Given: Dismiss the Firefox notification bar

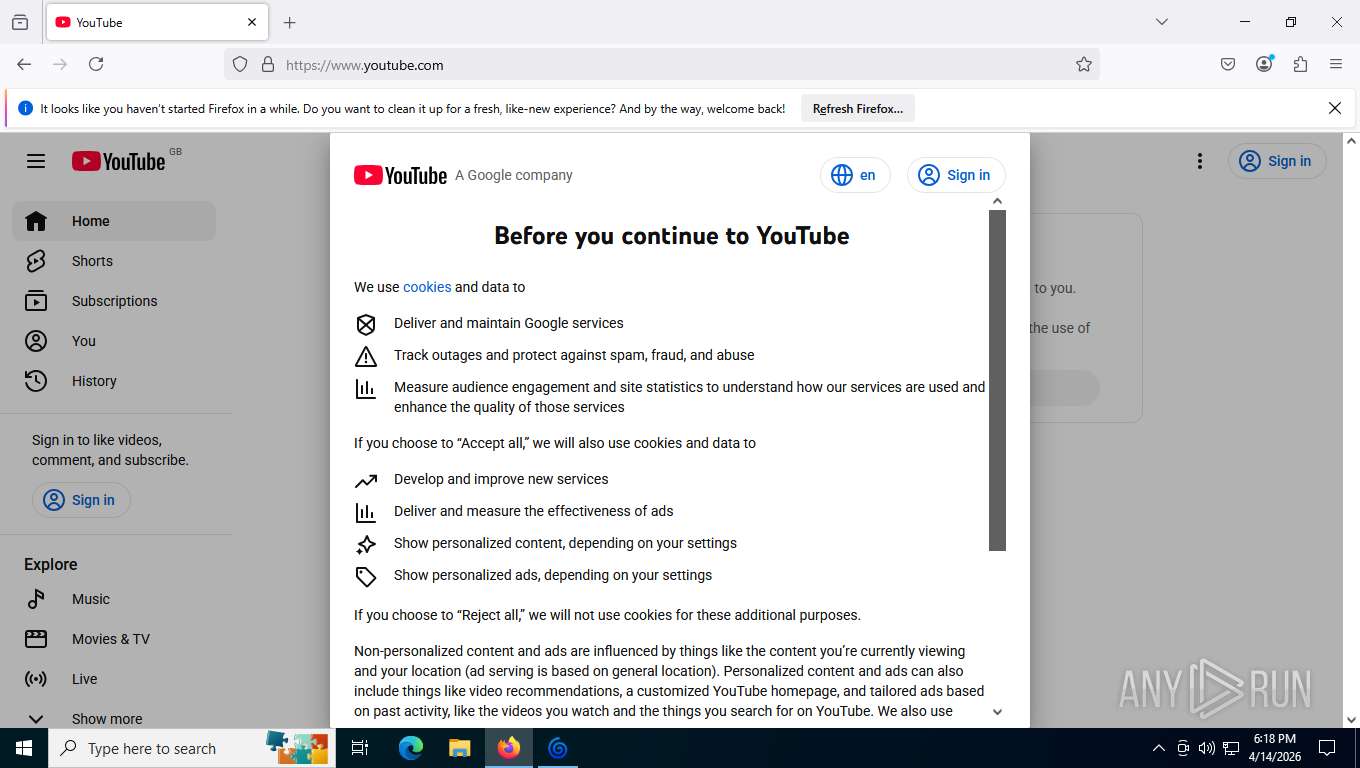Looking at the screenshot, I should [x=1334, y=108].
